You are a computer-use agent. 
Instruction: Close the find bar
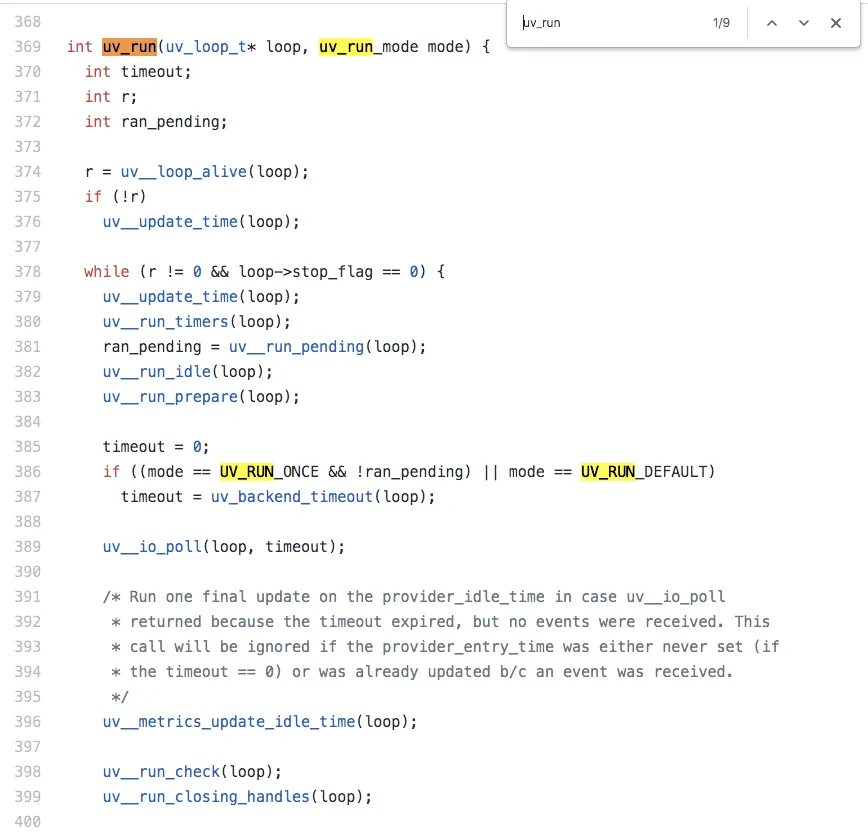tap(835, 23)
